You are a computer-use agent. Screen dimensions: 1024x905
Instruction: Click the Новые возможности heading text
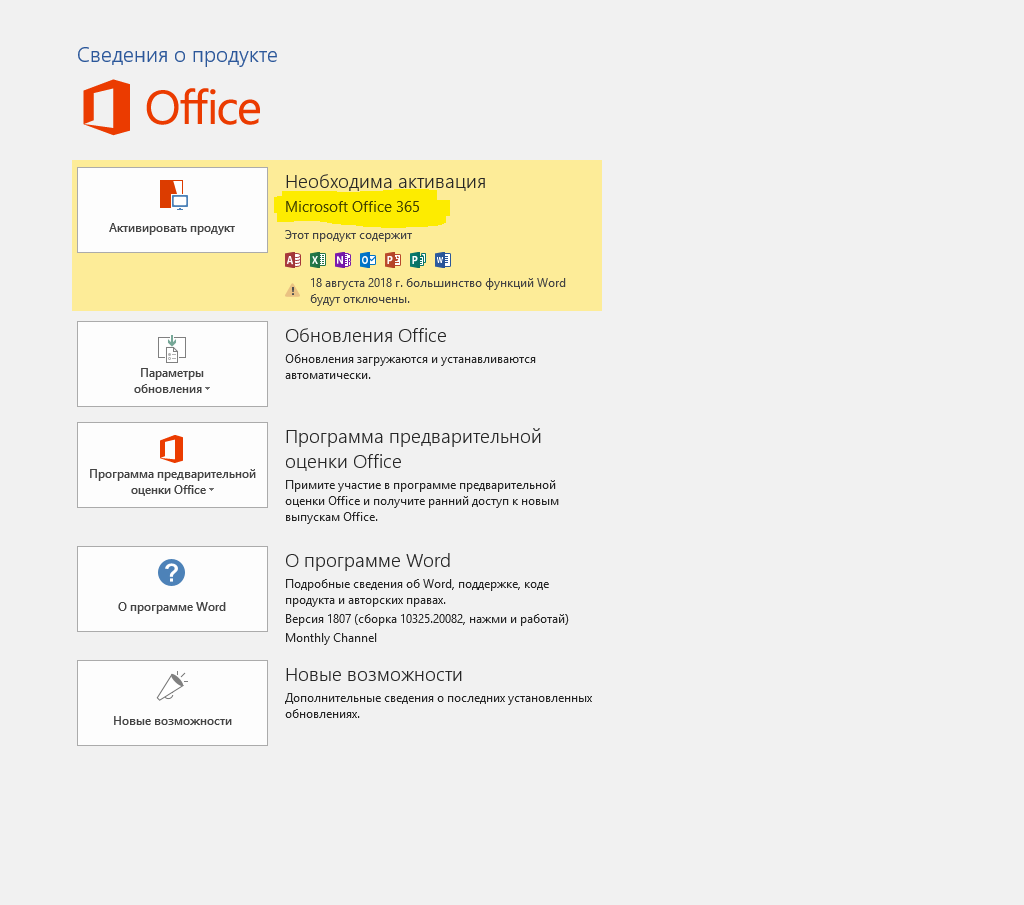[x=374, y=675]
